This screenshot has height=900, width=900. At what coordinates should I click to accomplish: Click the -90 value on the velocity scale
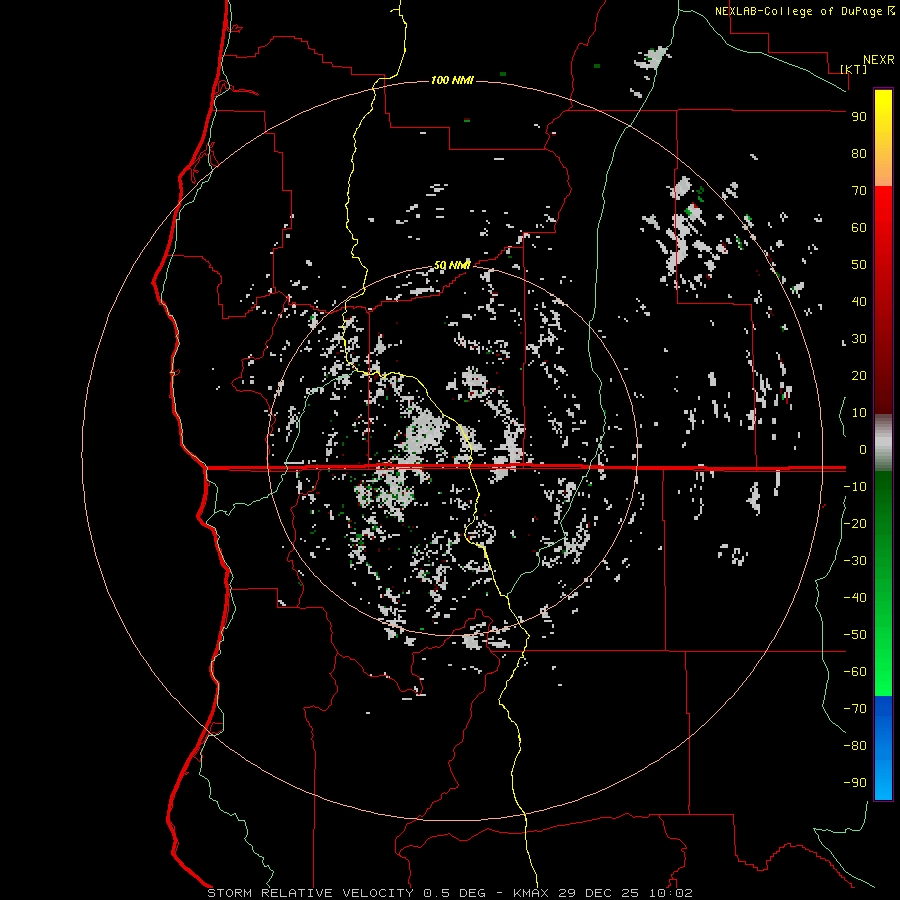[x=855, y=782]
